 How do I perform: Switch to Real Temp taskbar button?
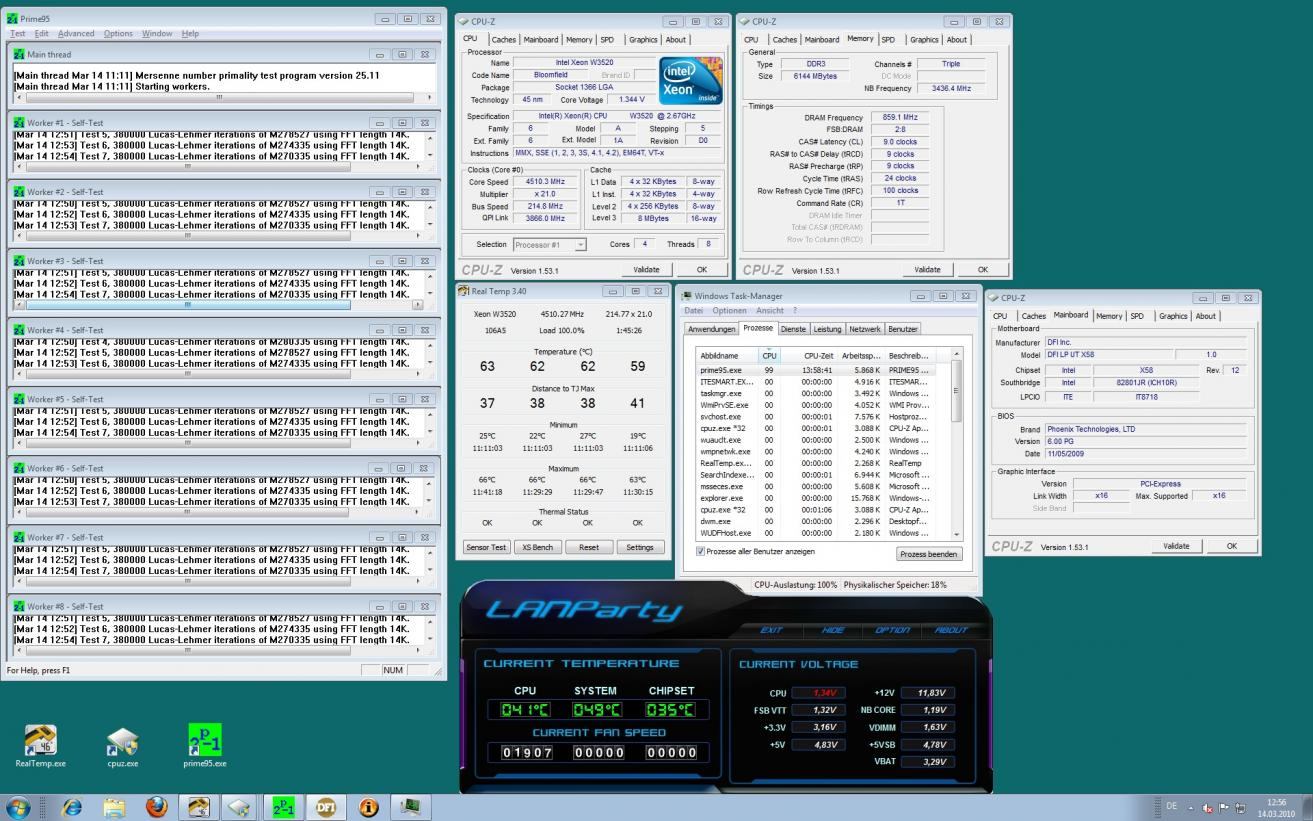[199, 807]
